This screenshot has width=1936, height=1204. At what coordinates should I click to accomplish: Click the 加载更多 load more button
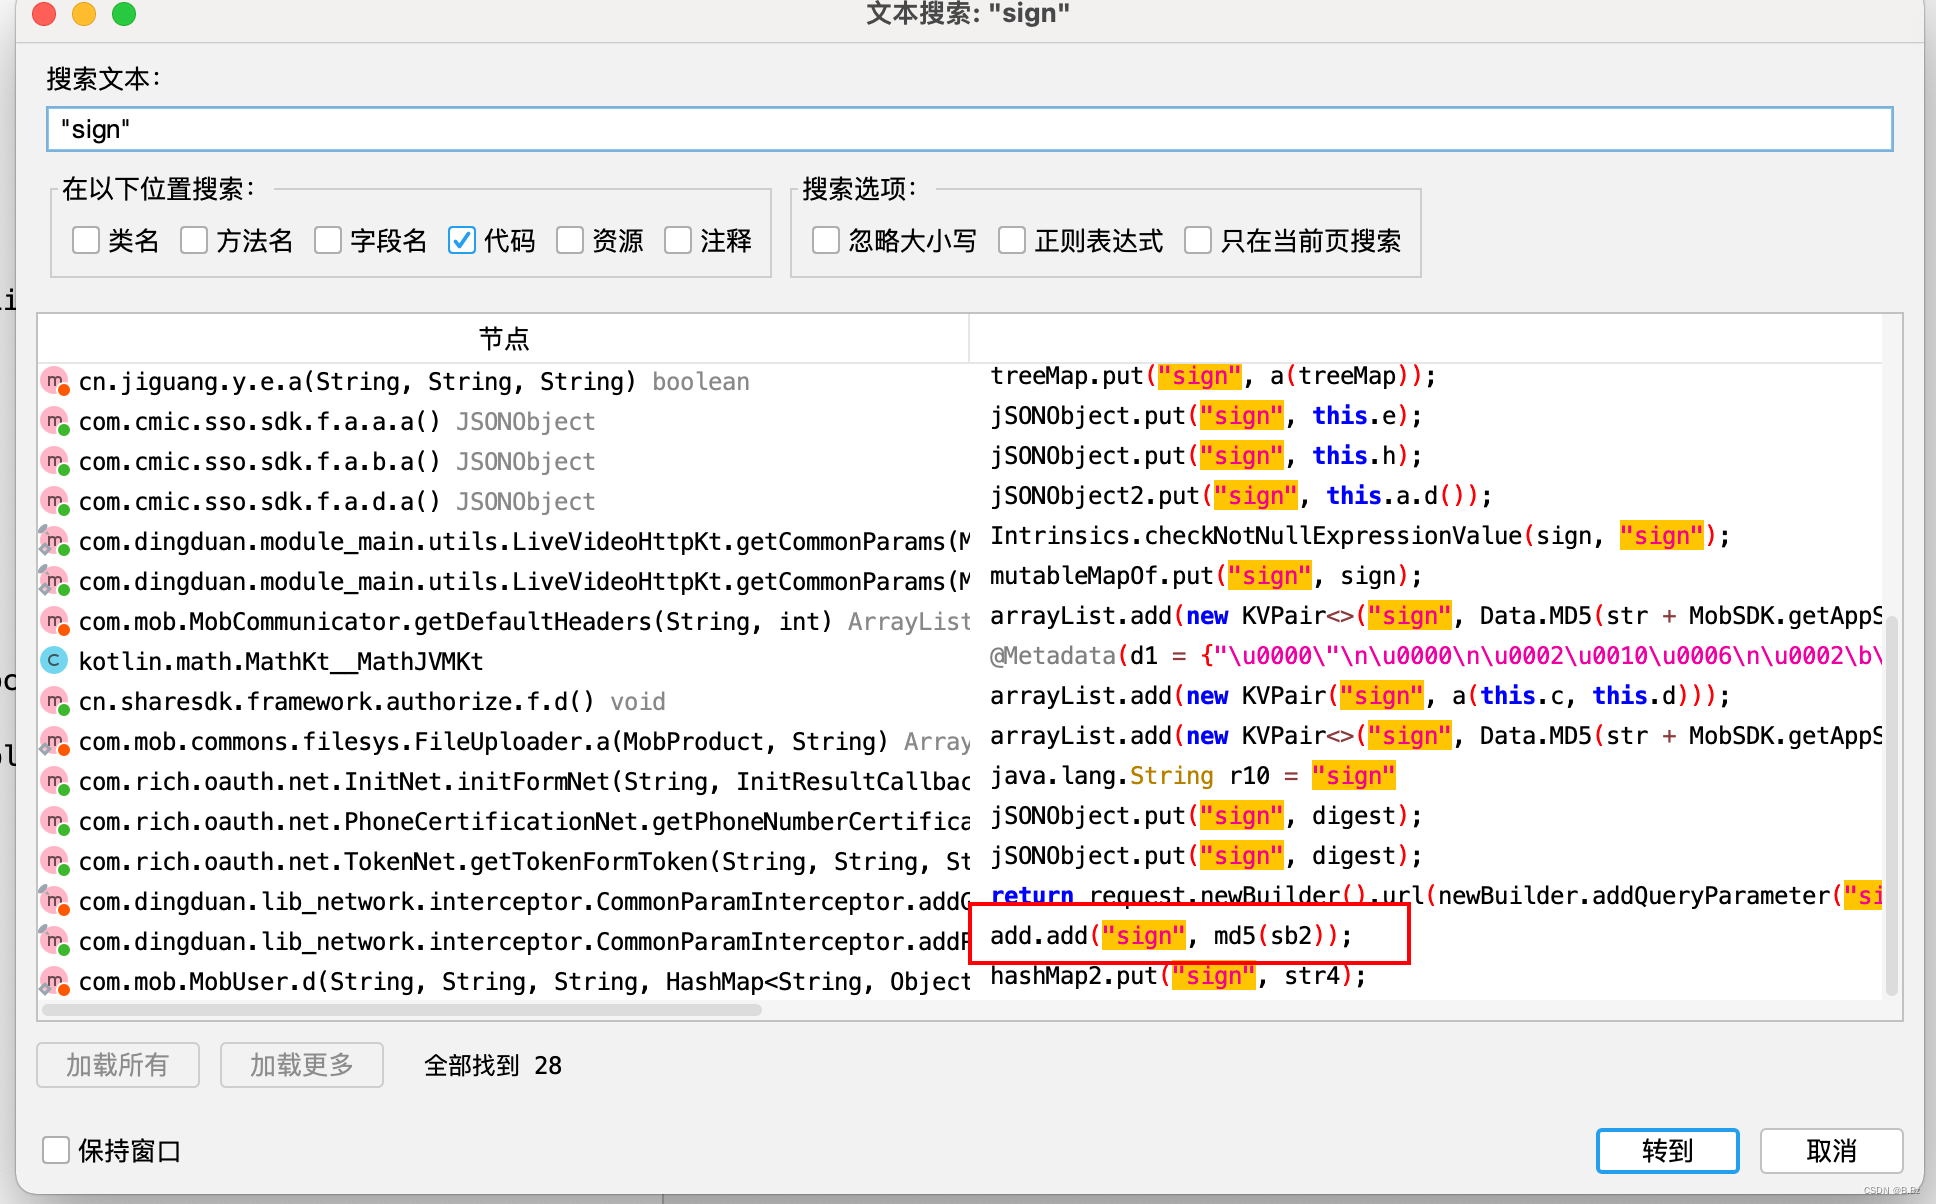[x=302, y=1065]
